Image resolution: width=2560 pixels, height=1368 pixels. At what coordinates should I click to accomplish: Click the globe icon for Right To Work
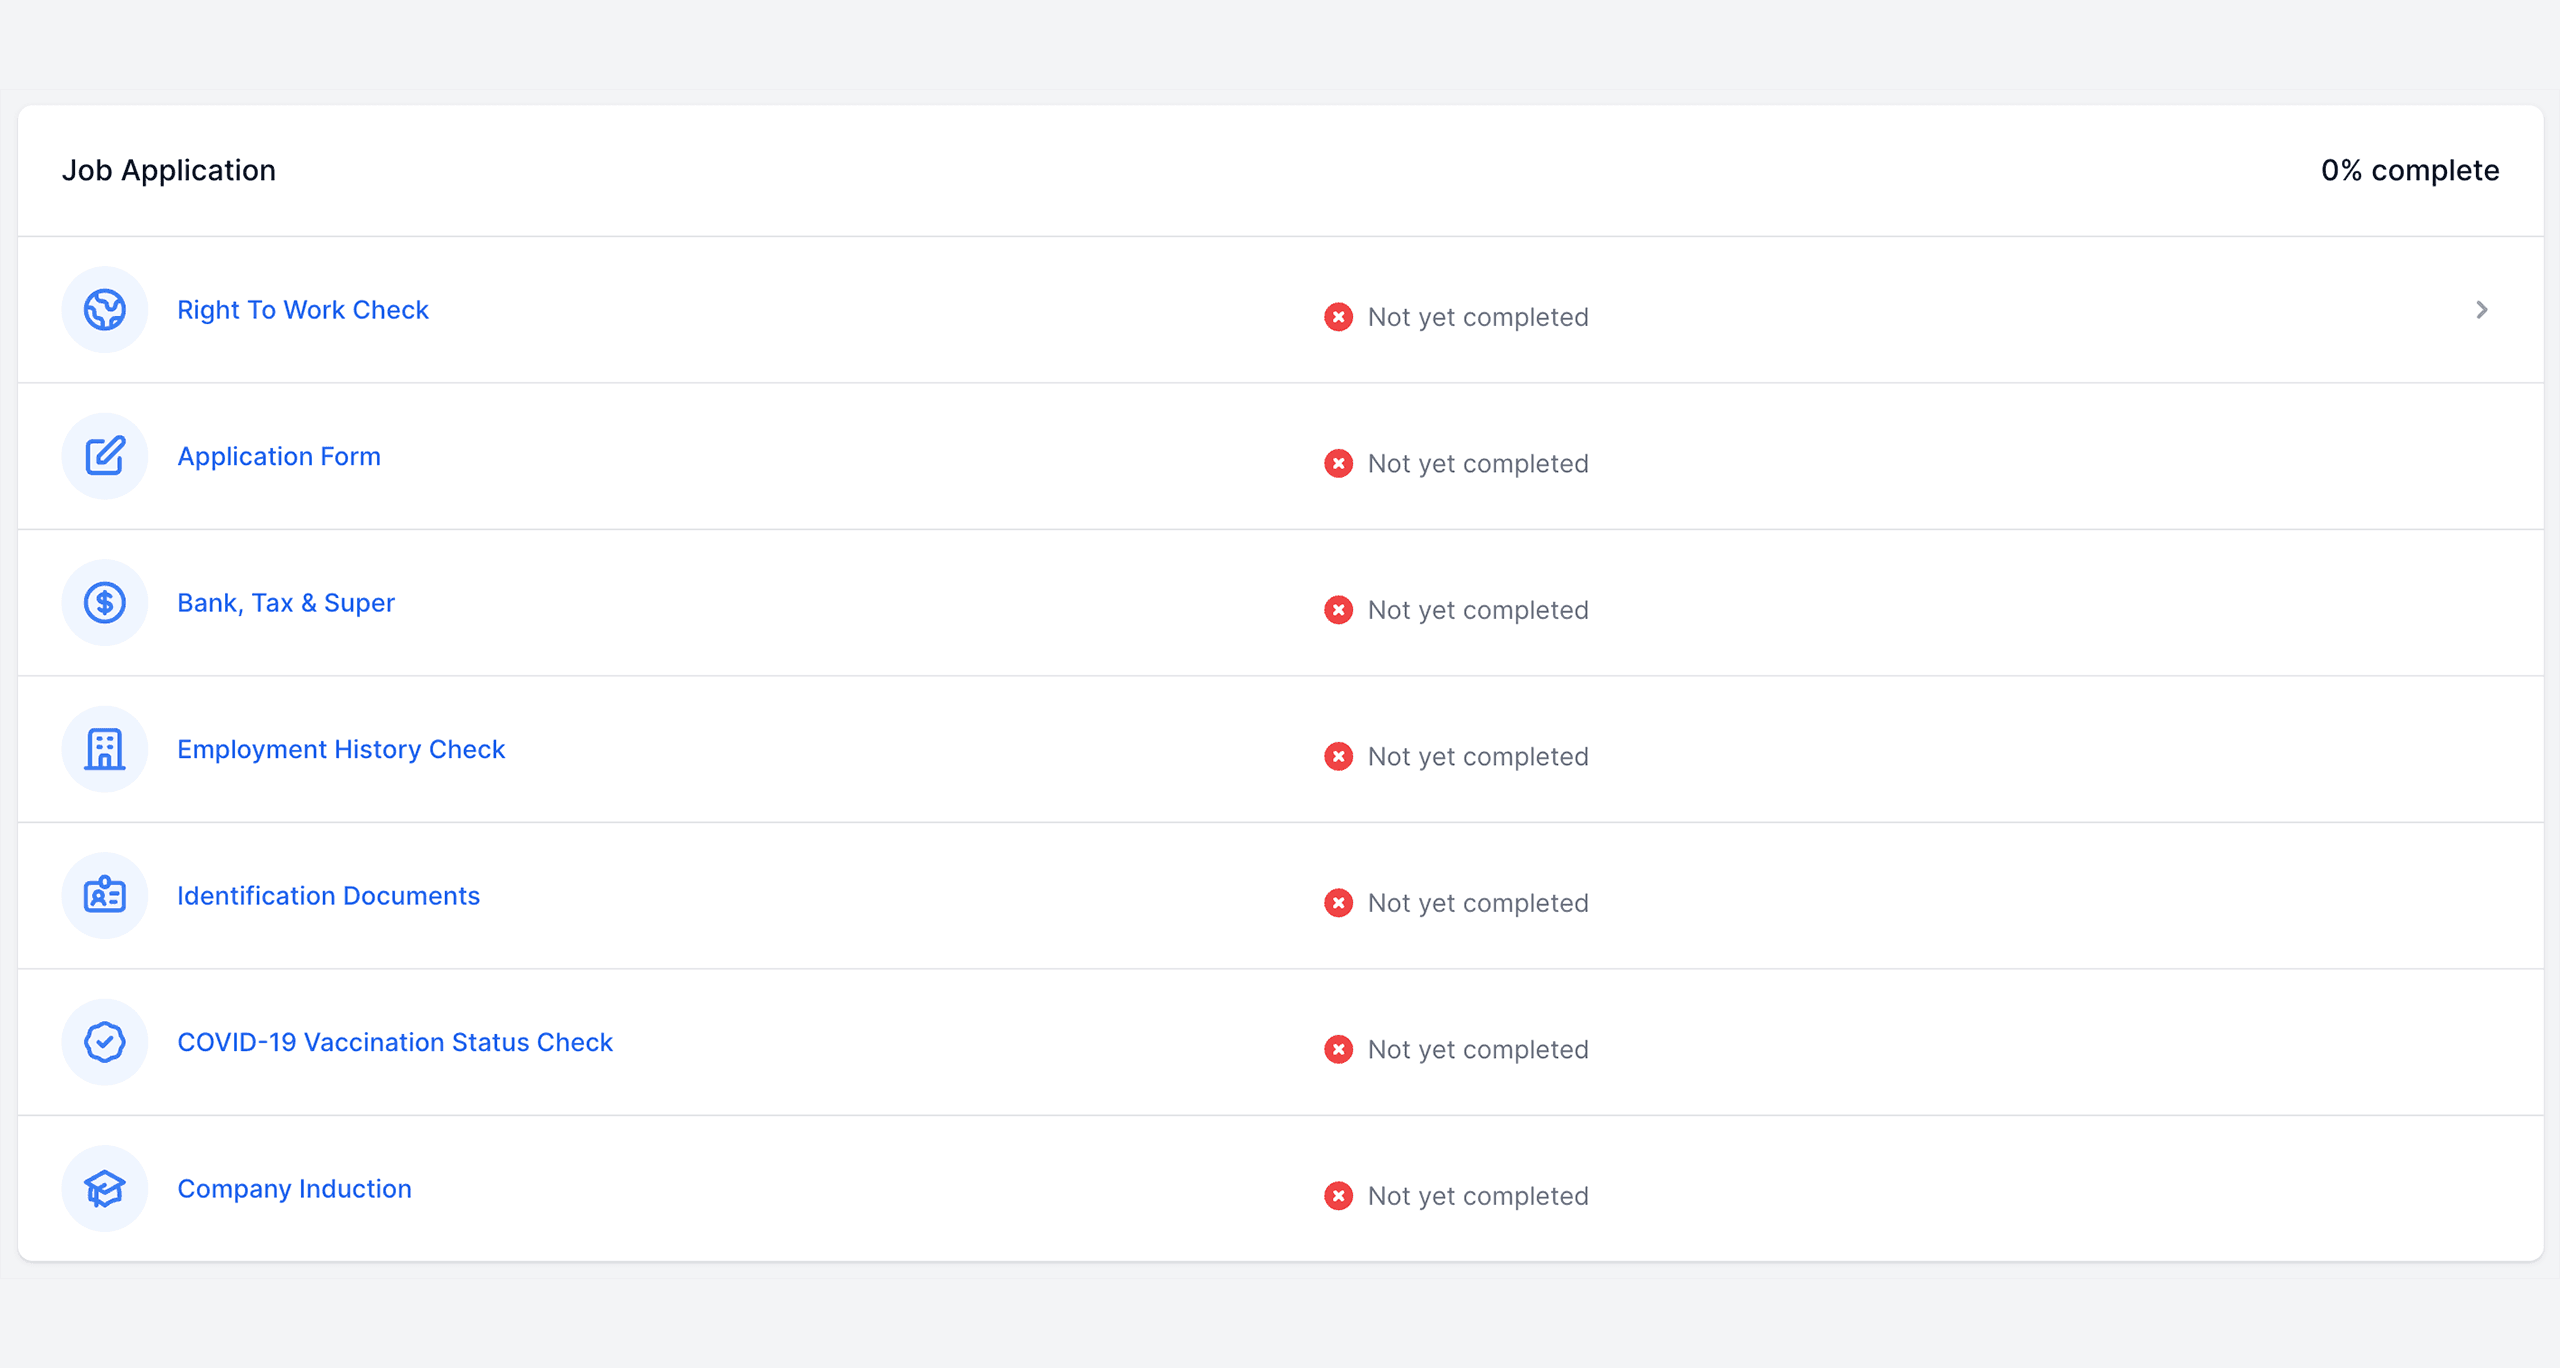pyautogui.click(x=105, y=310)
